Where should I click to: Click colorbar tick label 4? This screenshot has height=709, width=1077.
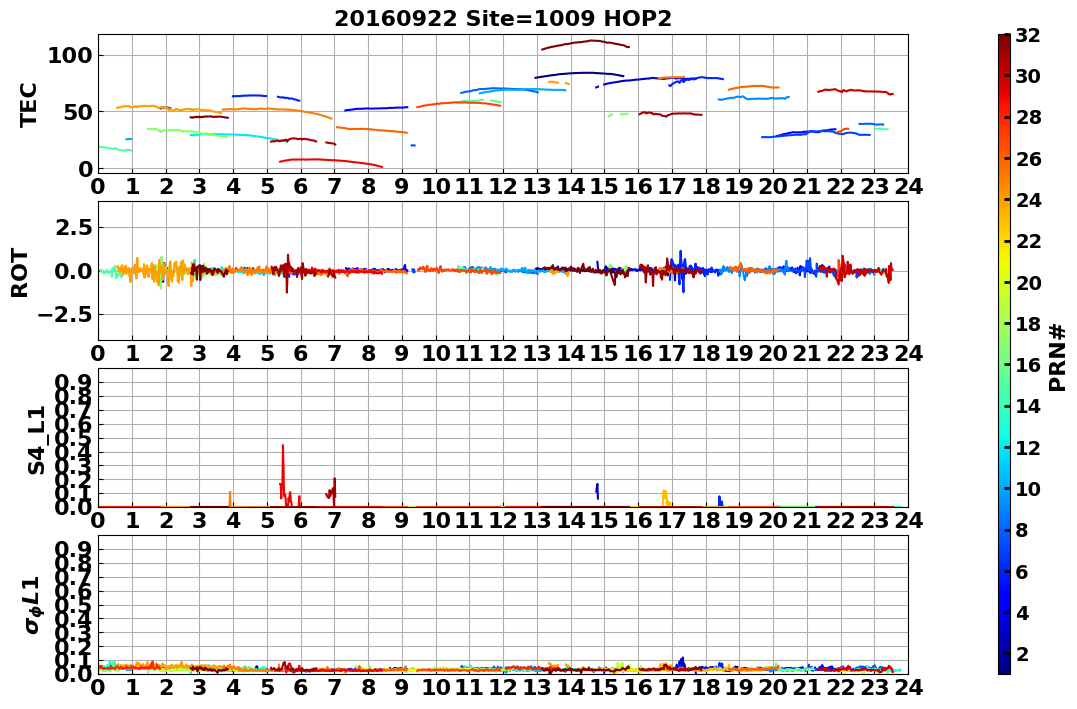click(1021, 612)
